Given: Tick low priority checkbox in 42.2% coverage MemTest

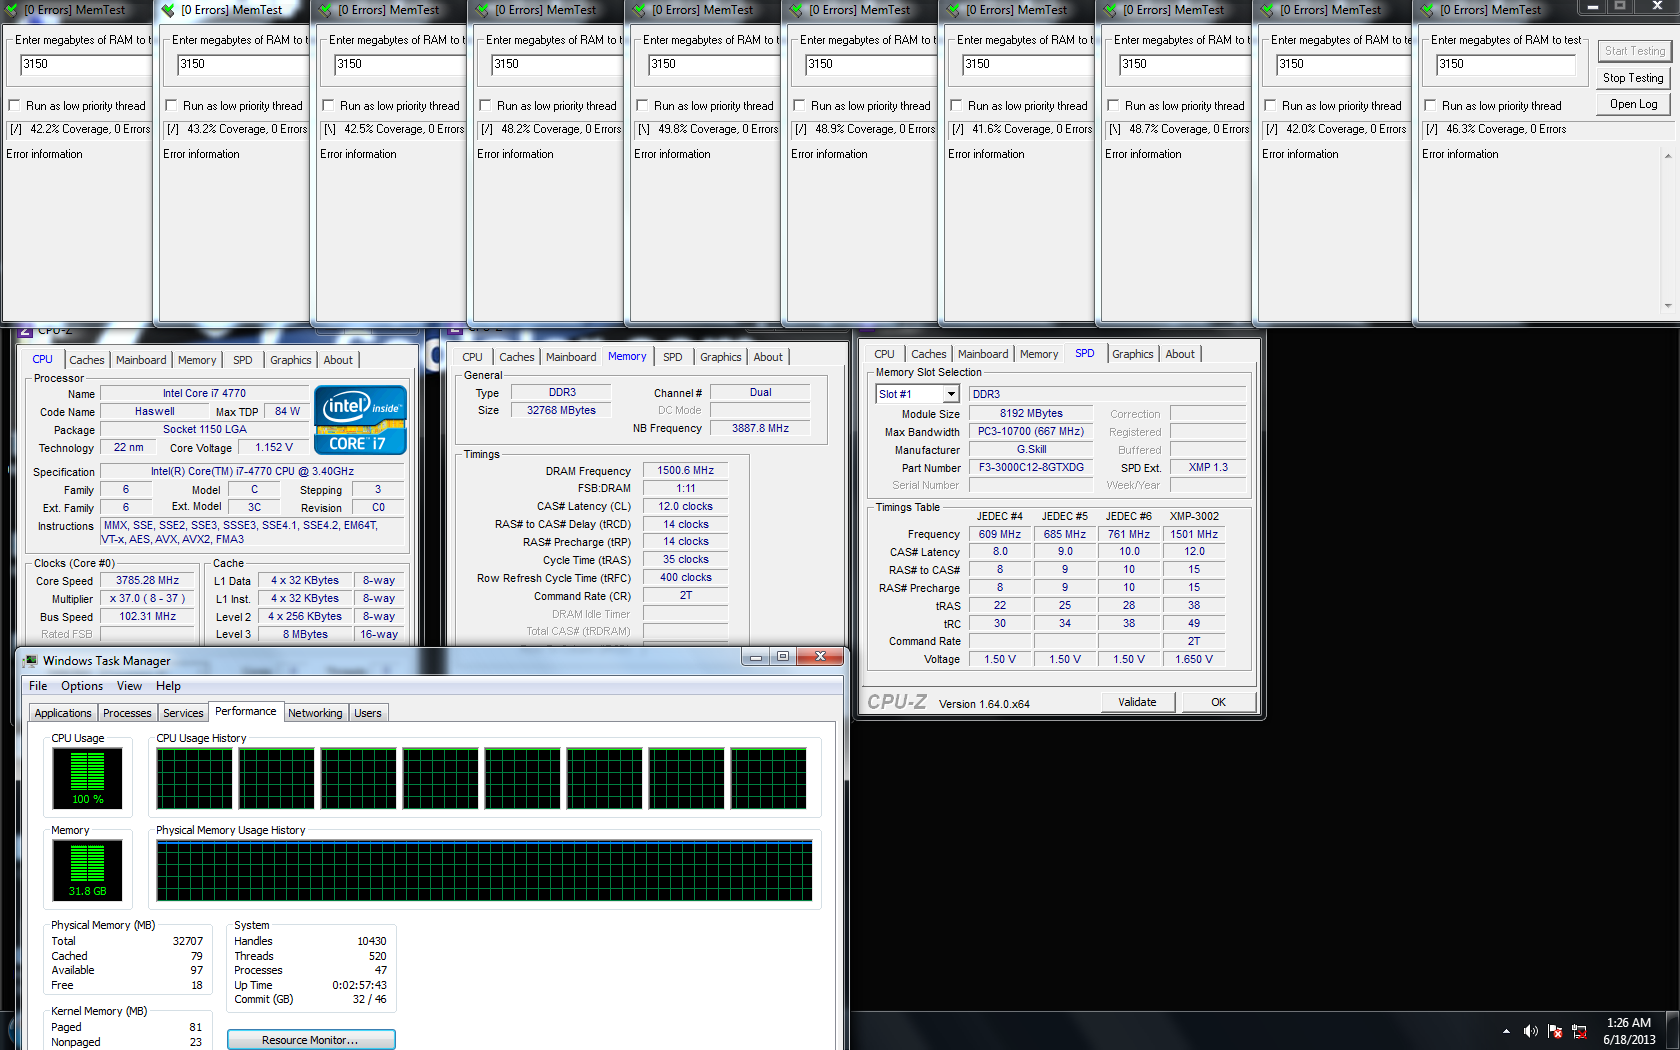Looking at the screenshot, I should click(x=14, y=105).
